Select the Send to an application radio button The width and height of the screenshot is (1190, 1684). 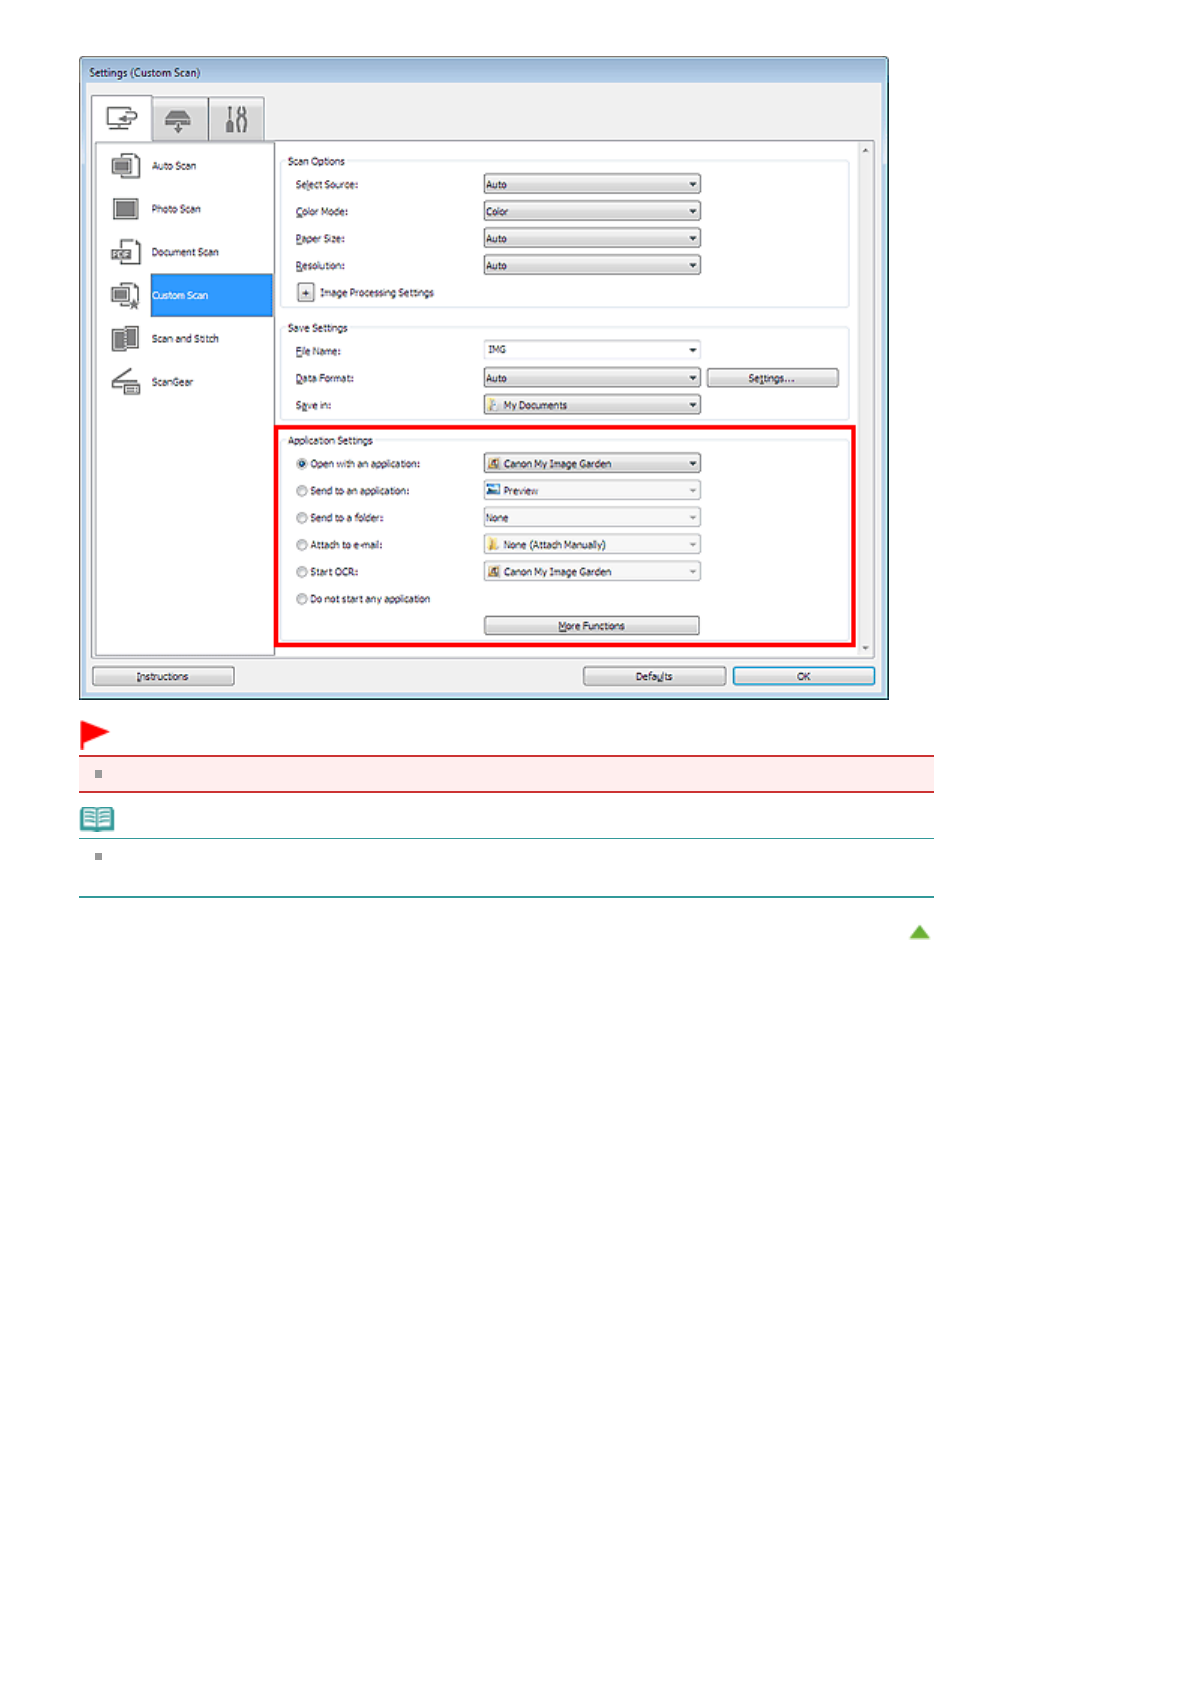tap(302, 491)
